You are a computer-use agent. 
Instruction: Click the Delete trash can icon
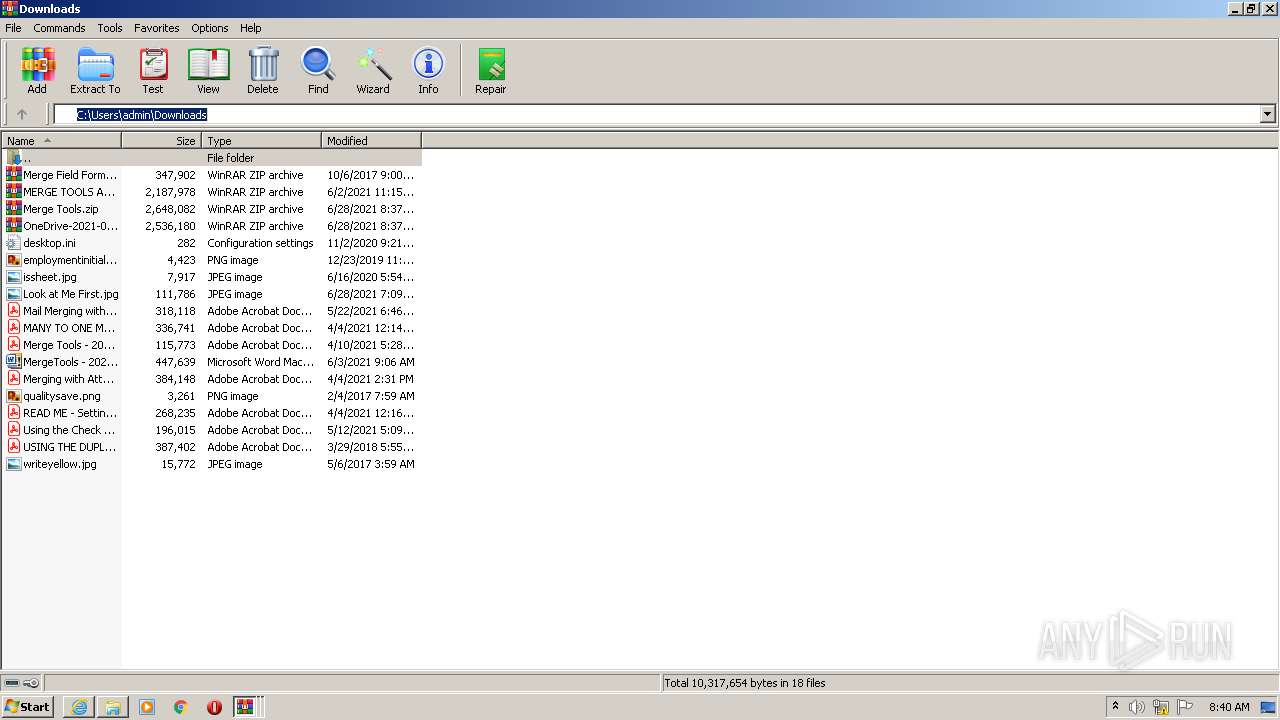263,70
